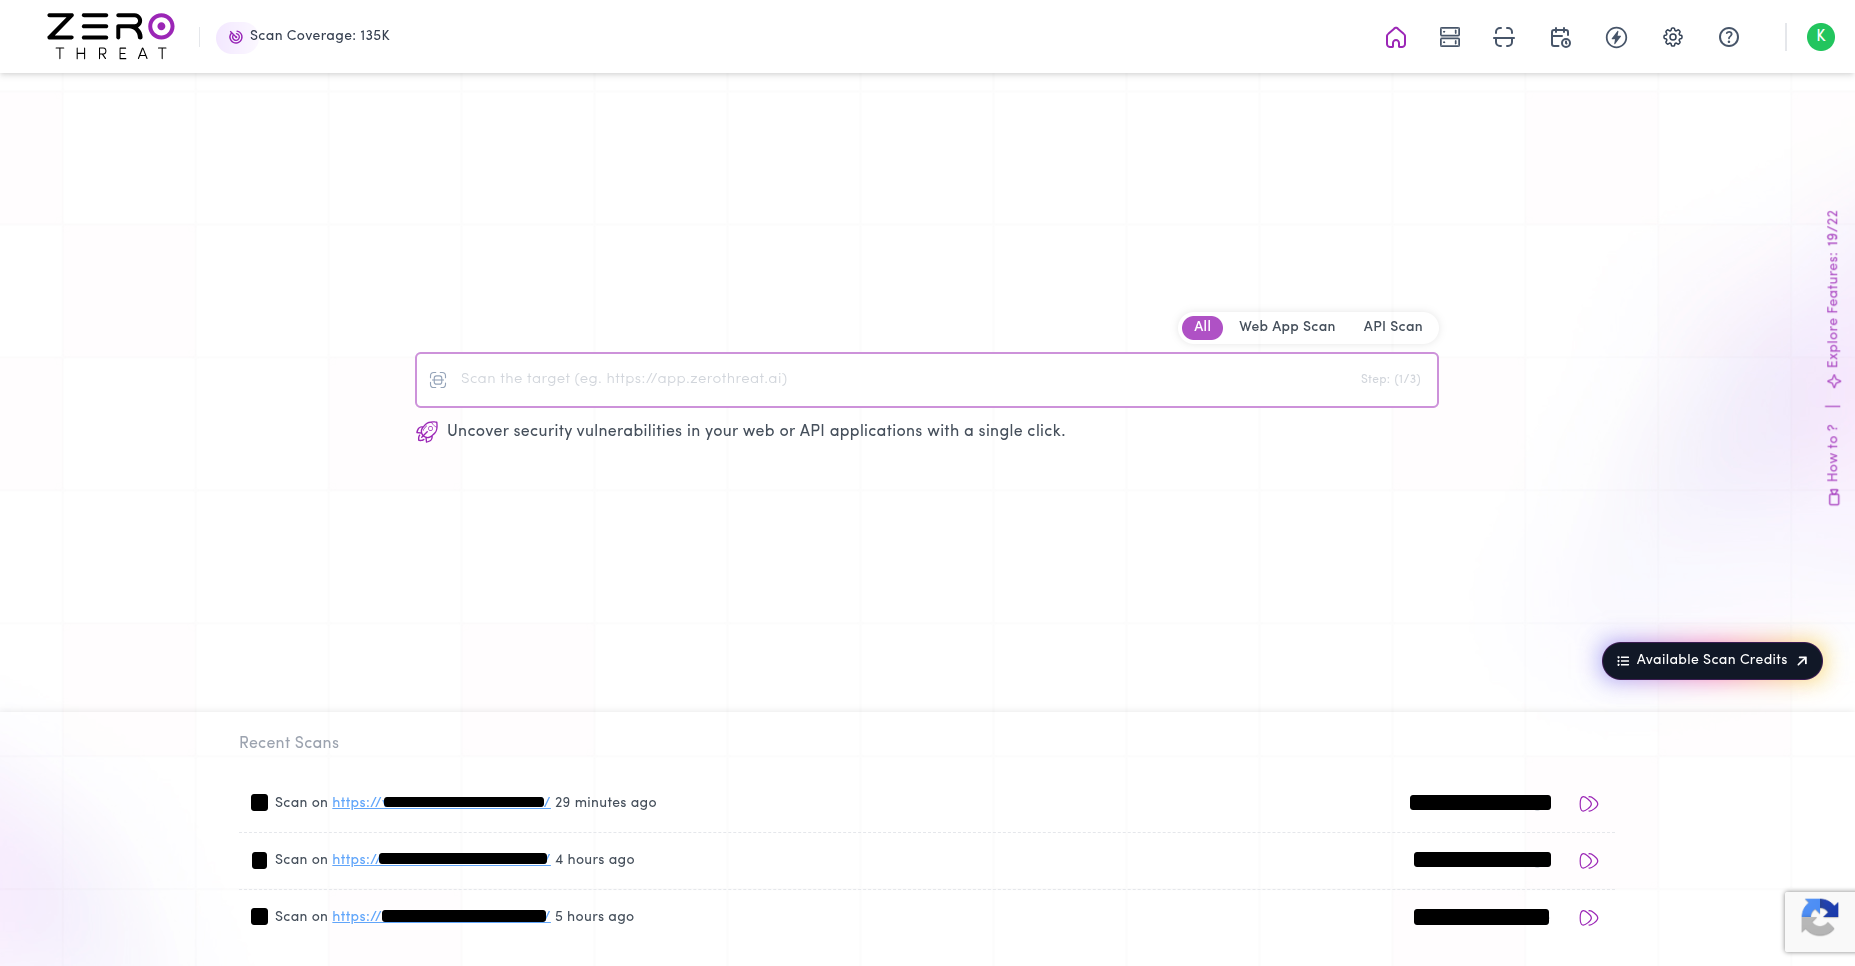Open Explore Features 19/22 side panel
Viewport: 1855px width, 966px height.
pyautogui.click(x=1833, y=300)
